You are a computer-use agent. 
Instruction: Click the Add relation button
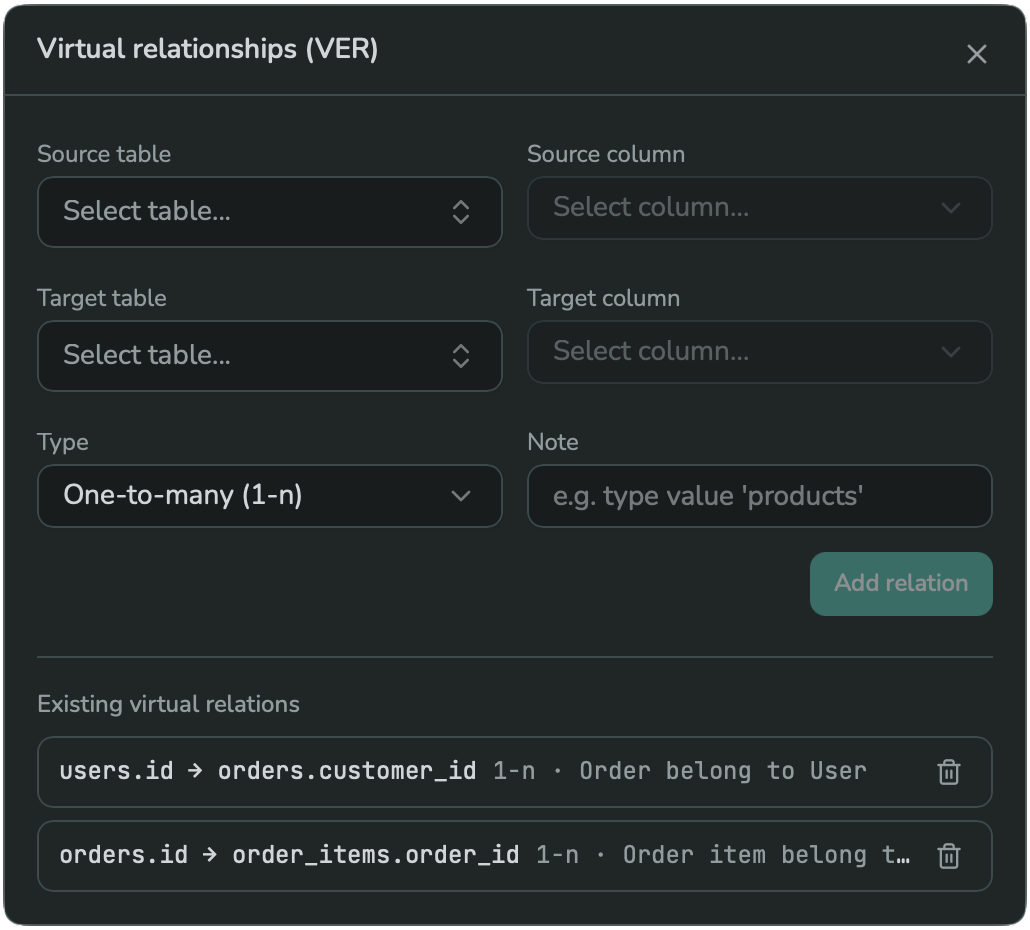click(901, 583)
